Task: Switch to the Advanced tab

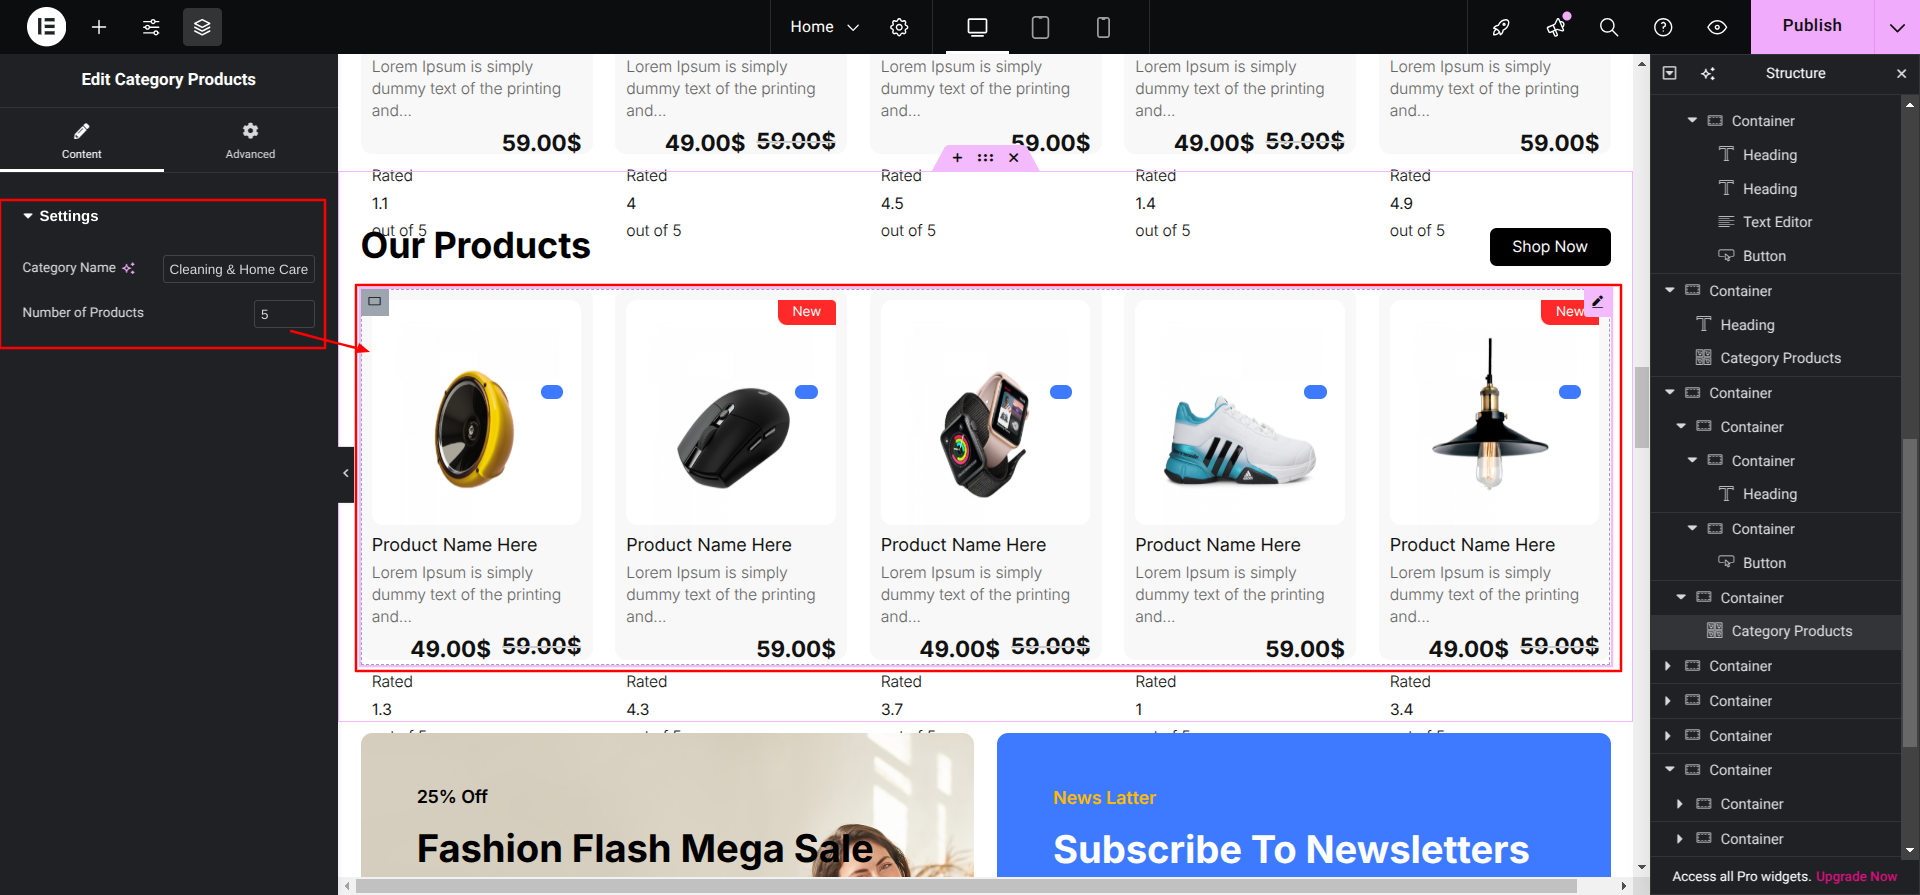Action: coord(250,141)
